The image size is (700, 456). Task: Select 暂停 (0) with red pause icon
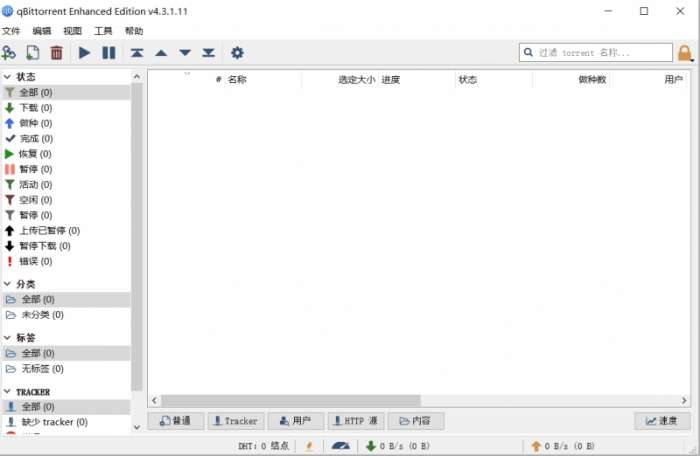click(66, 169)
